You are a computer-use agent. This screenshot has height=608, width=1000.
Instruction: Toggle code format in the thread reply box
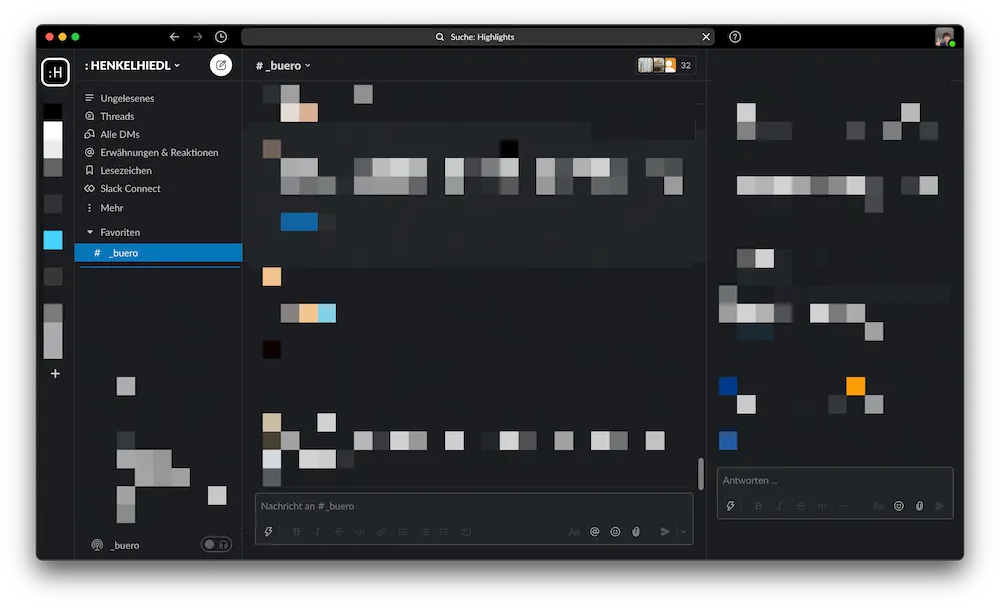pos(822,506)
